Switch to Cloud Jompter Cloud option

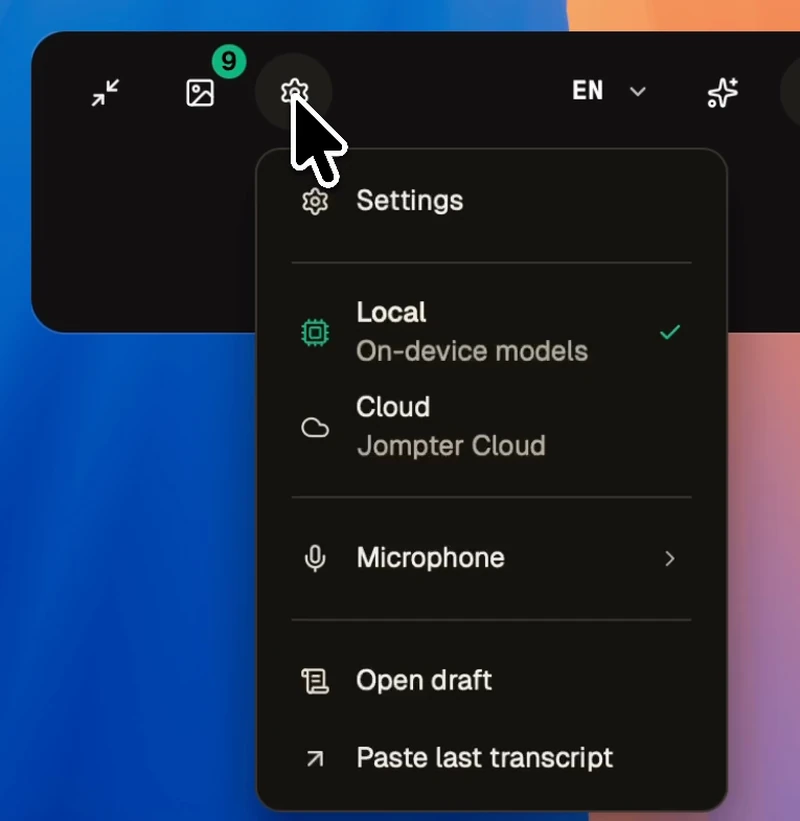(491, 427)
